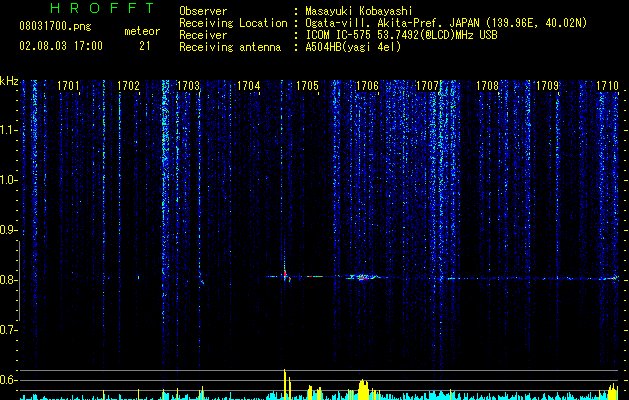
Task: Click the 1703 time marker
Action: pos(188,86)
